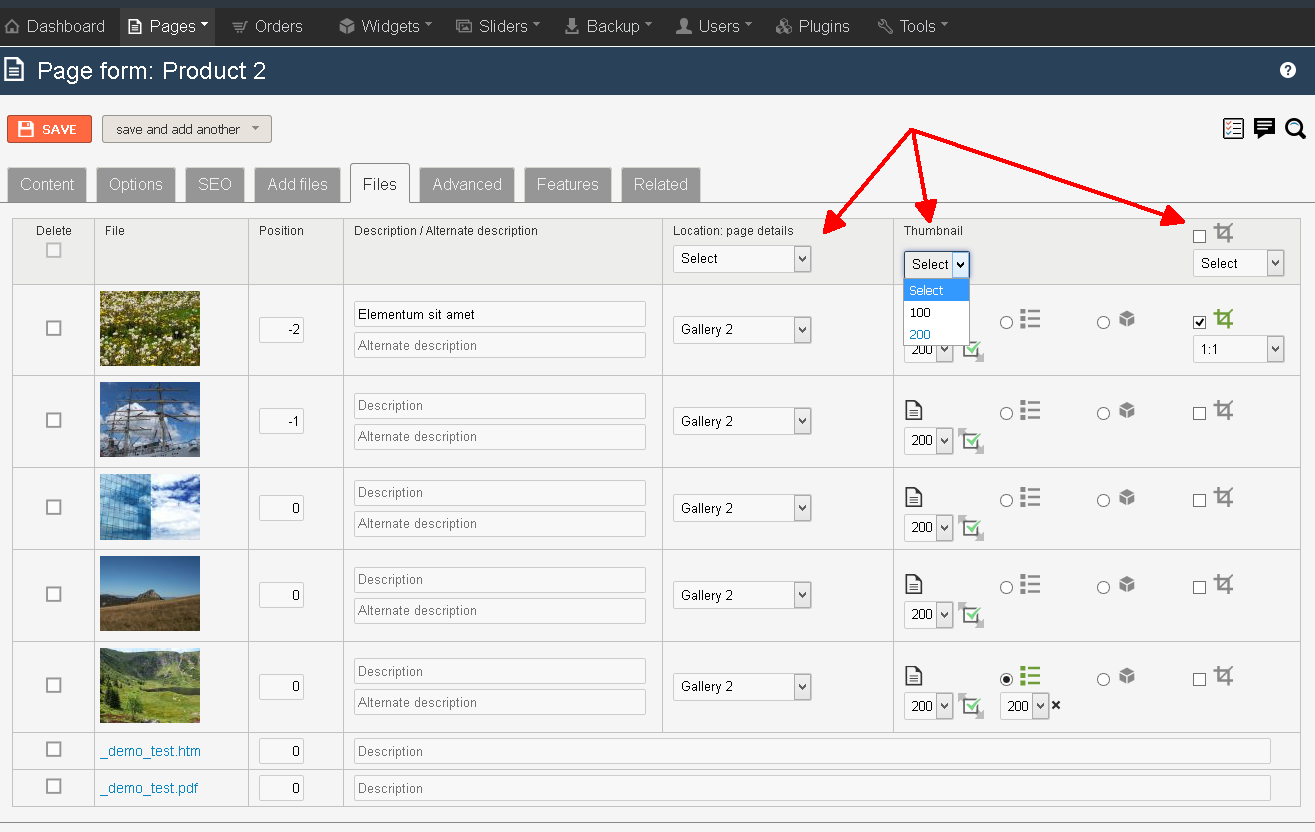Click the Alternate description field in the flowers row
The height and width of the screenshot is (832, 1315).
[x=500, y=345]
